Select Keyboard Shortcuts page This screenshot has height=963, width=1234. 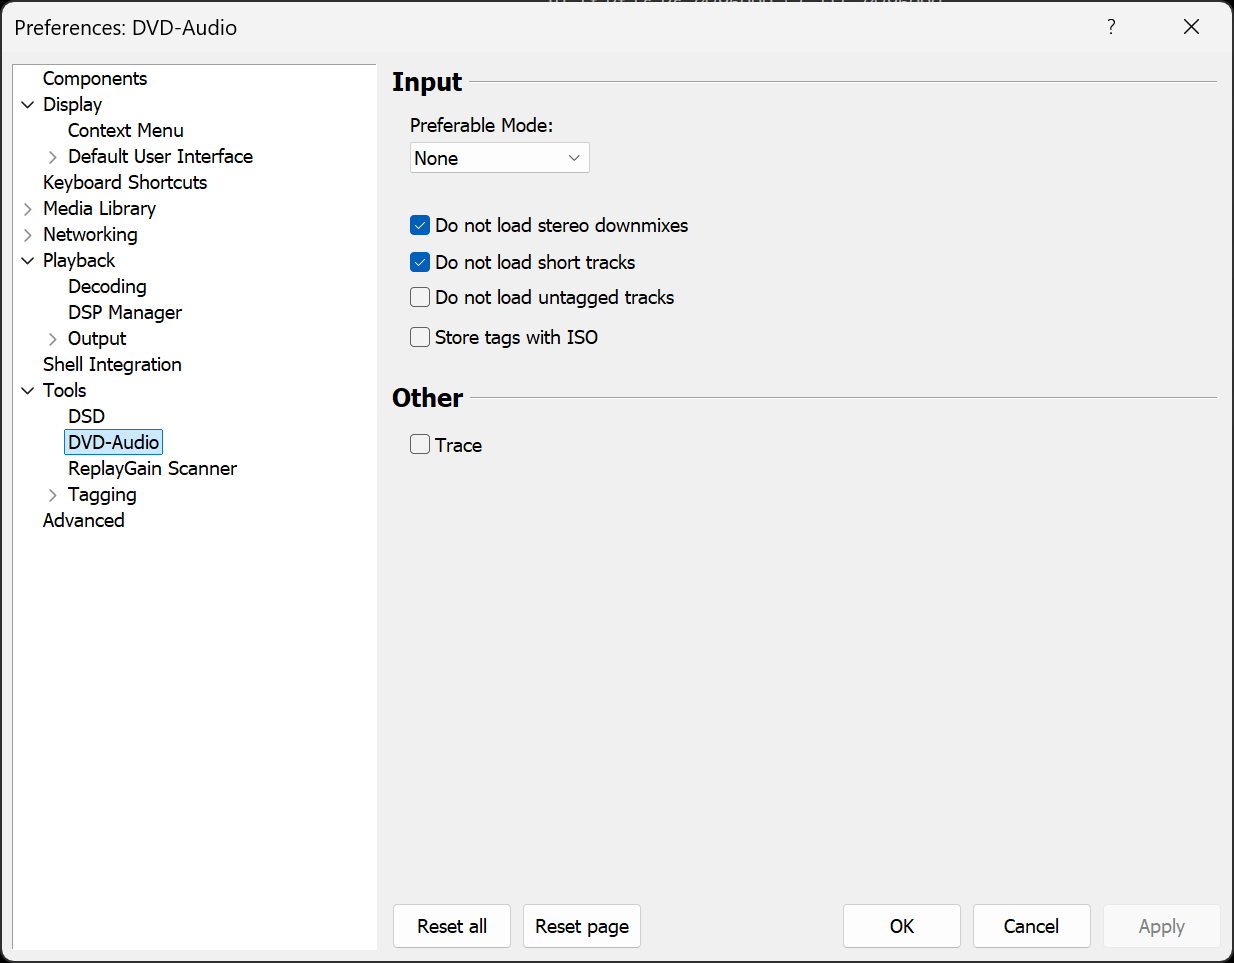point(125,183)
